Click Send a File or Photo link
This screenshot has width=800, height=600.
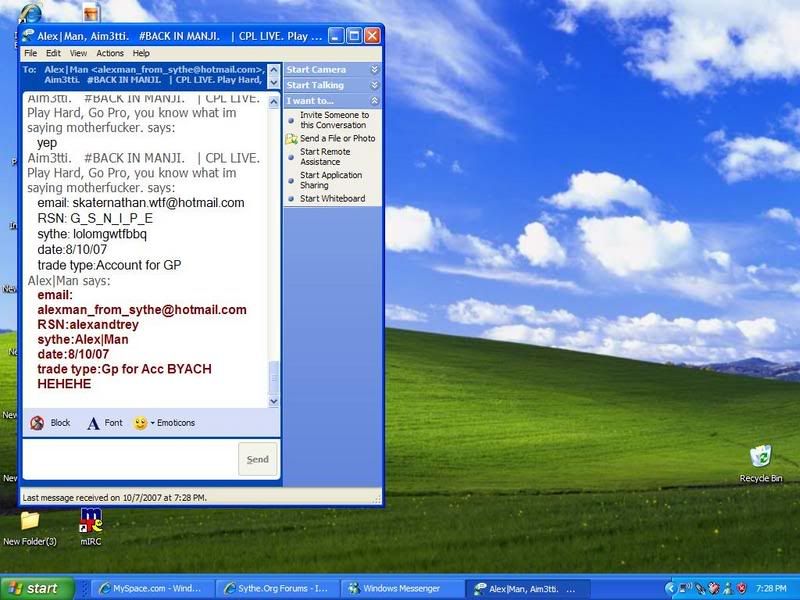[x=337, y=138]
